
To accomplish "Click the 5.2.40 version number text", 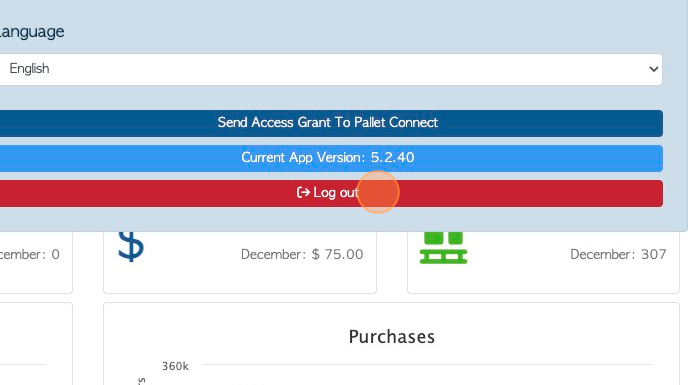I will [x=392, y=158].
